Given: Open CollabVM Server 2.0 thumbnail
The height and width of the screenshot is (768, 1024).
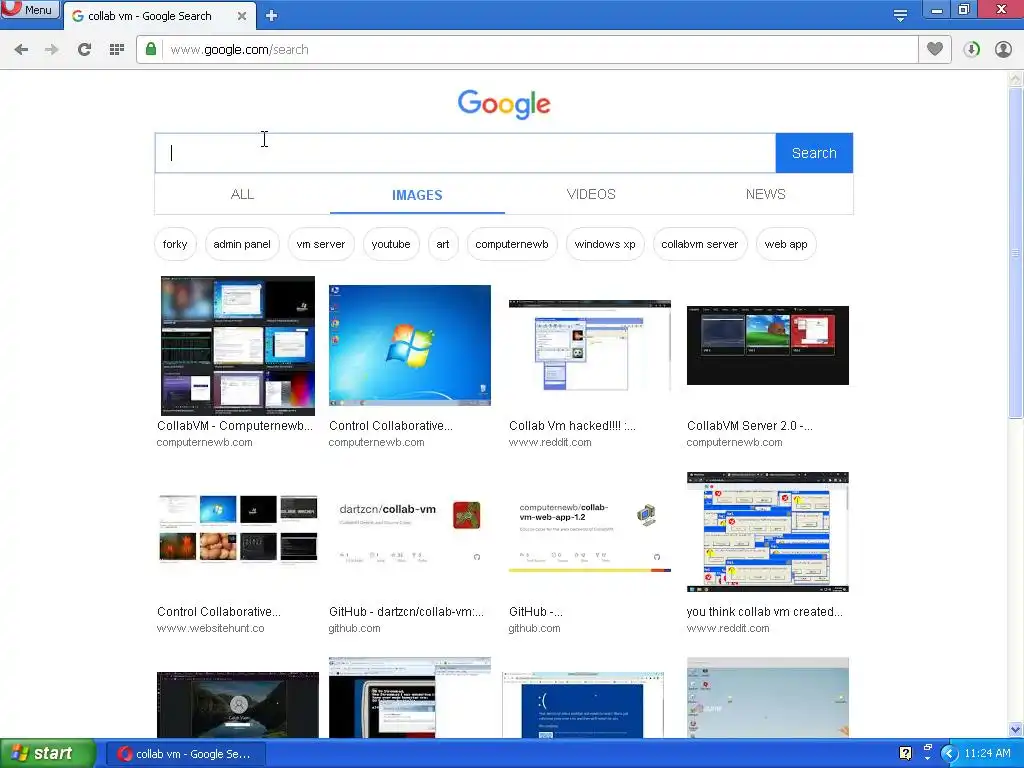Looking at the screenshot, I should point(767,345).
